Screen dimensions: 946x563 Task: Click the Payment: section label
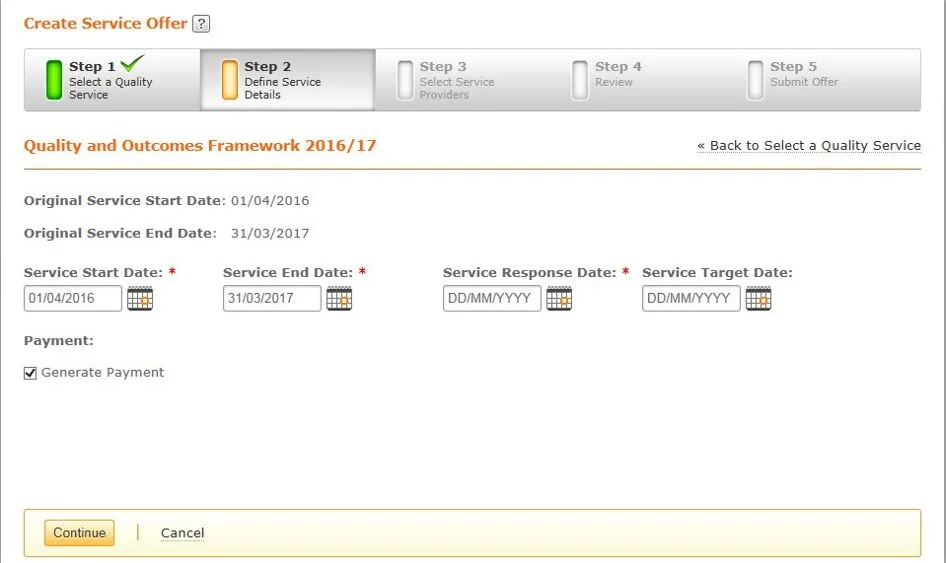point(59,340)
